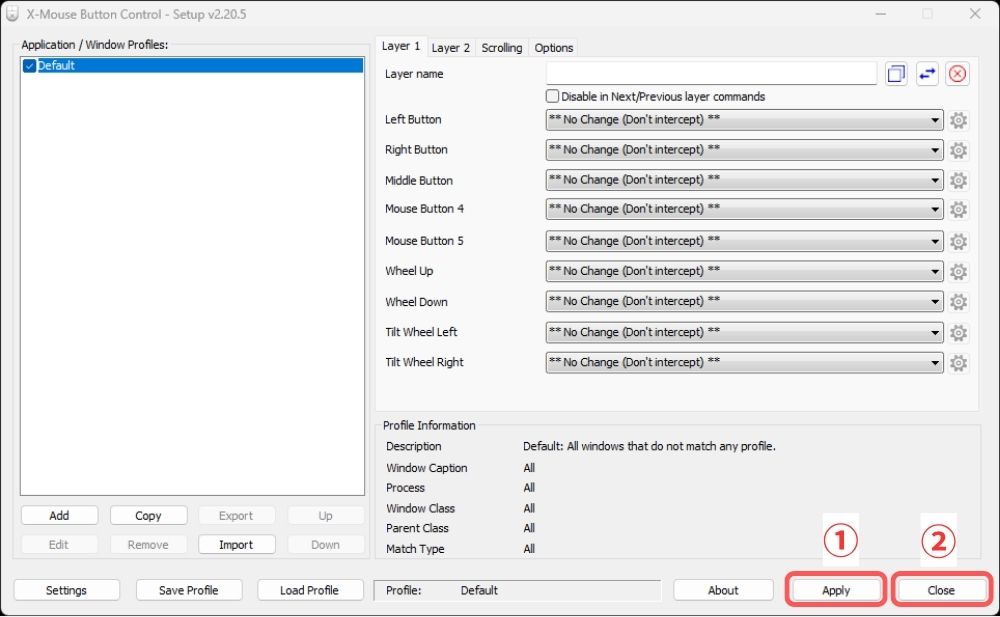
Task: Copy the layer using the copy icon
Action: click(896, 74)
